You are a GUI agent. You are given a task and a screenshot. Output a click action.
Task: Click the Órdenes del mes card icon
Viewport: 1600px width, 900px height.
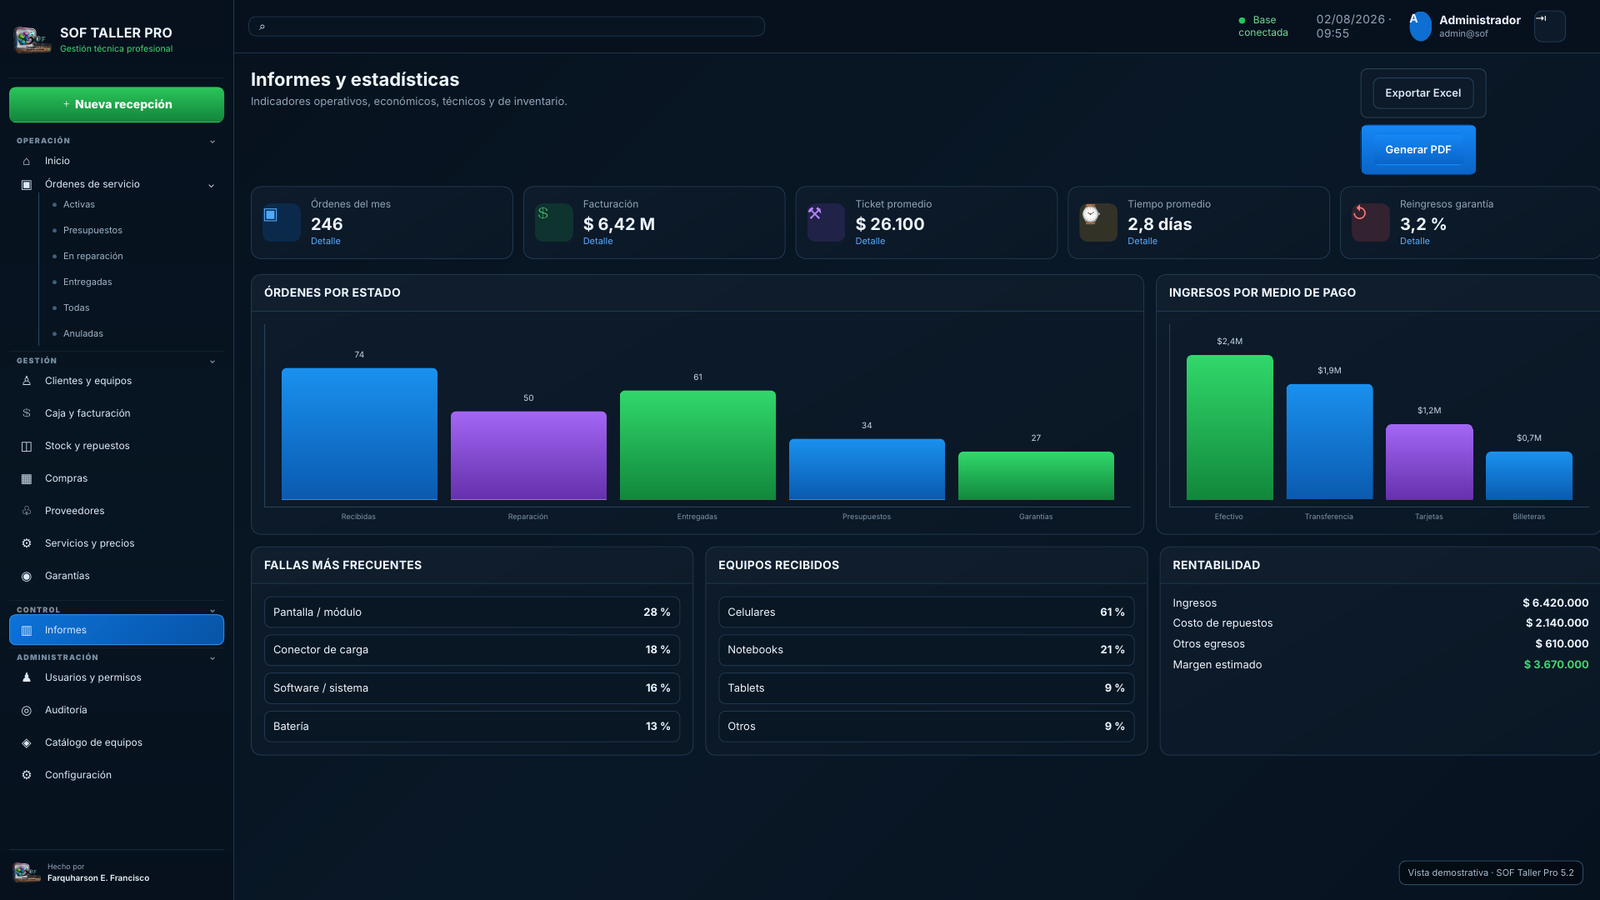(x=281, y=222)
